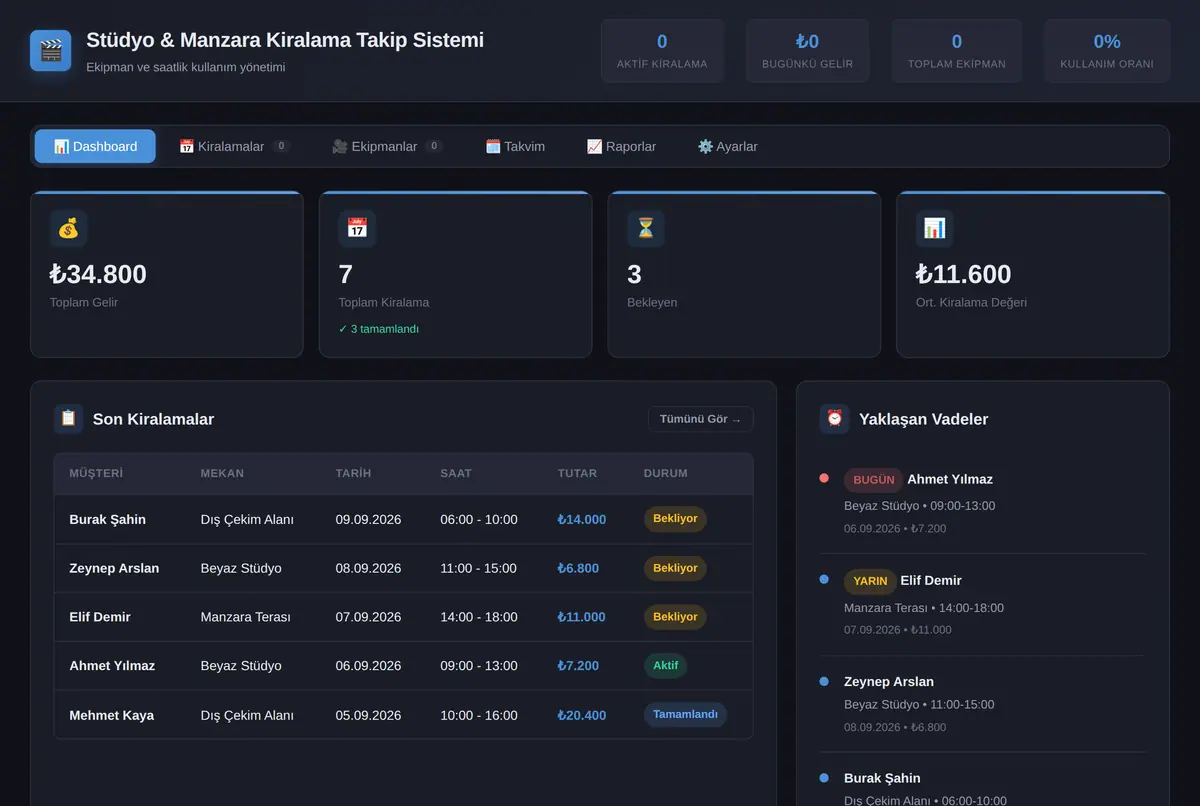Click the YARIN tag beside Elif Demir
Image resolution: width=1200 pixels, height=806 pixels.
[x=870, y=581]
